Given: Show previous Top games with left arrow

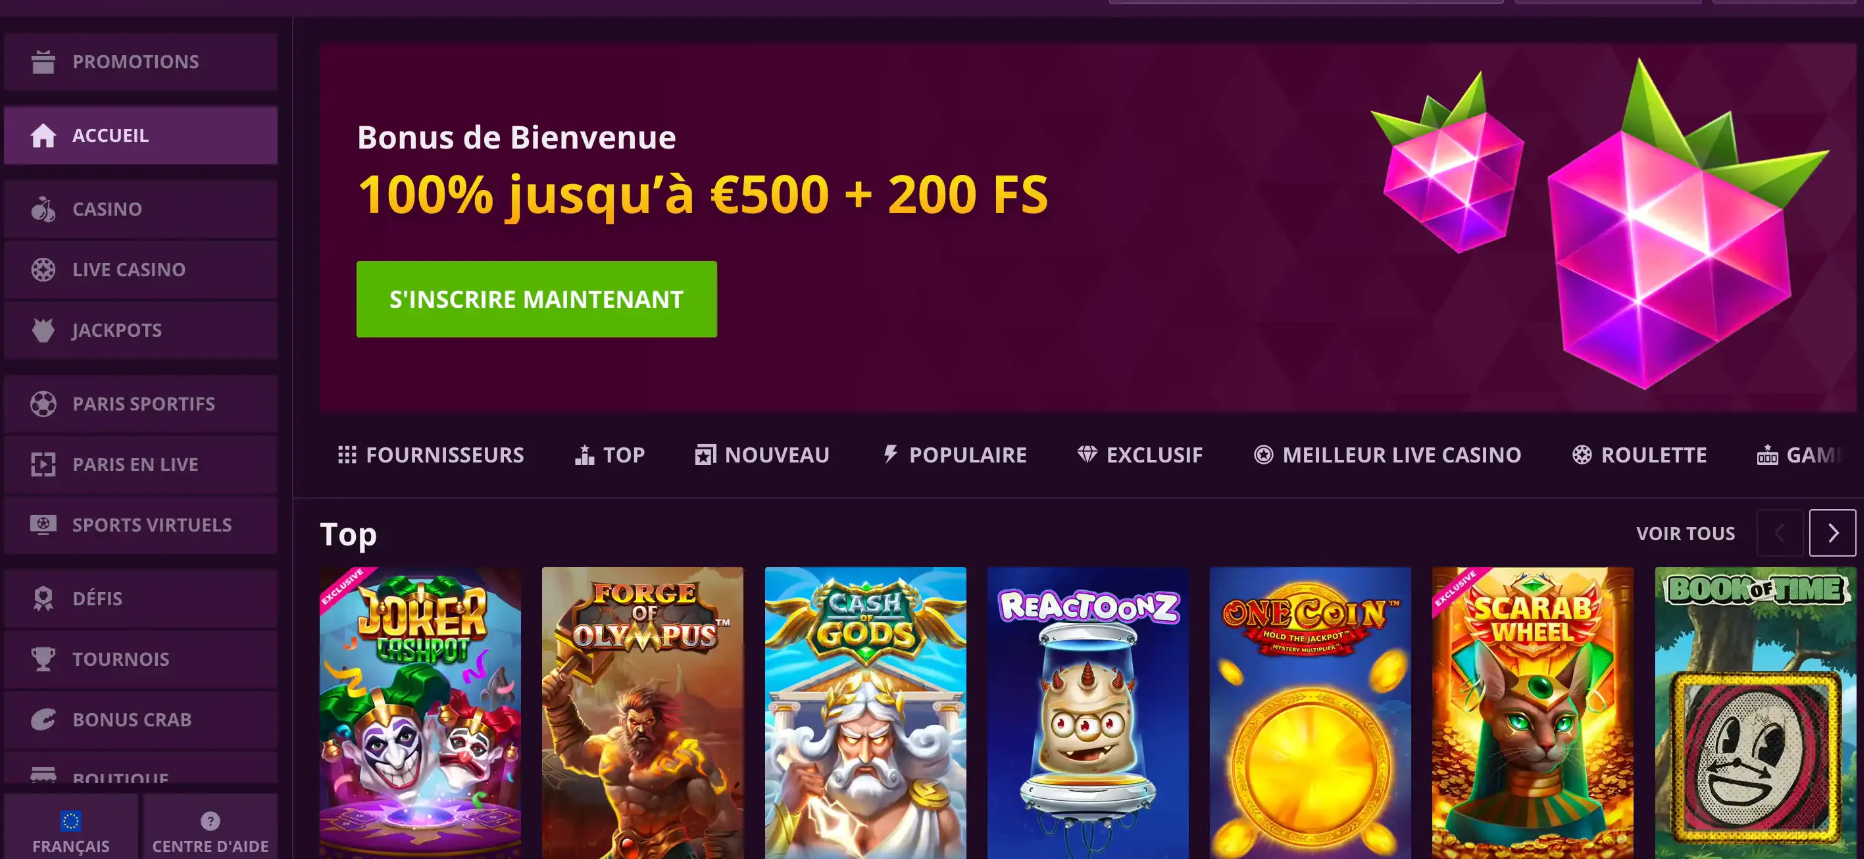Looking at the screenshot, I should tap(1780, 533).
